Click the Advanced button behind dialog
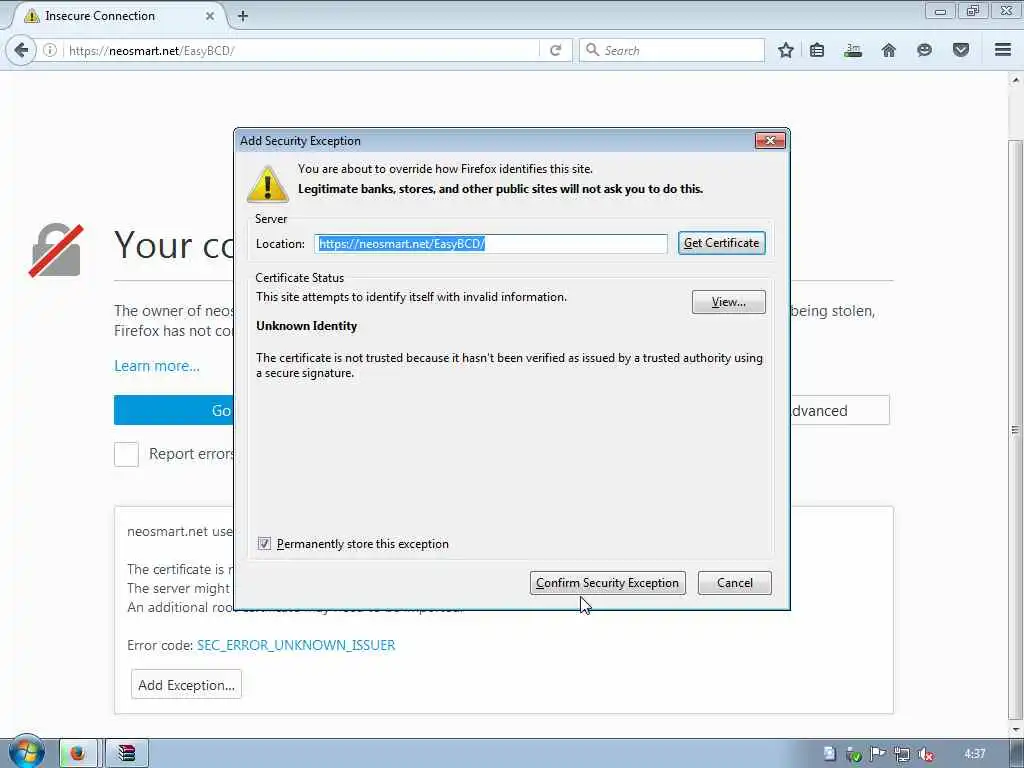The width and height of the screenshot is (1024, 768). (x=839, y=410)
